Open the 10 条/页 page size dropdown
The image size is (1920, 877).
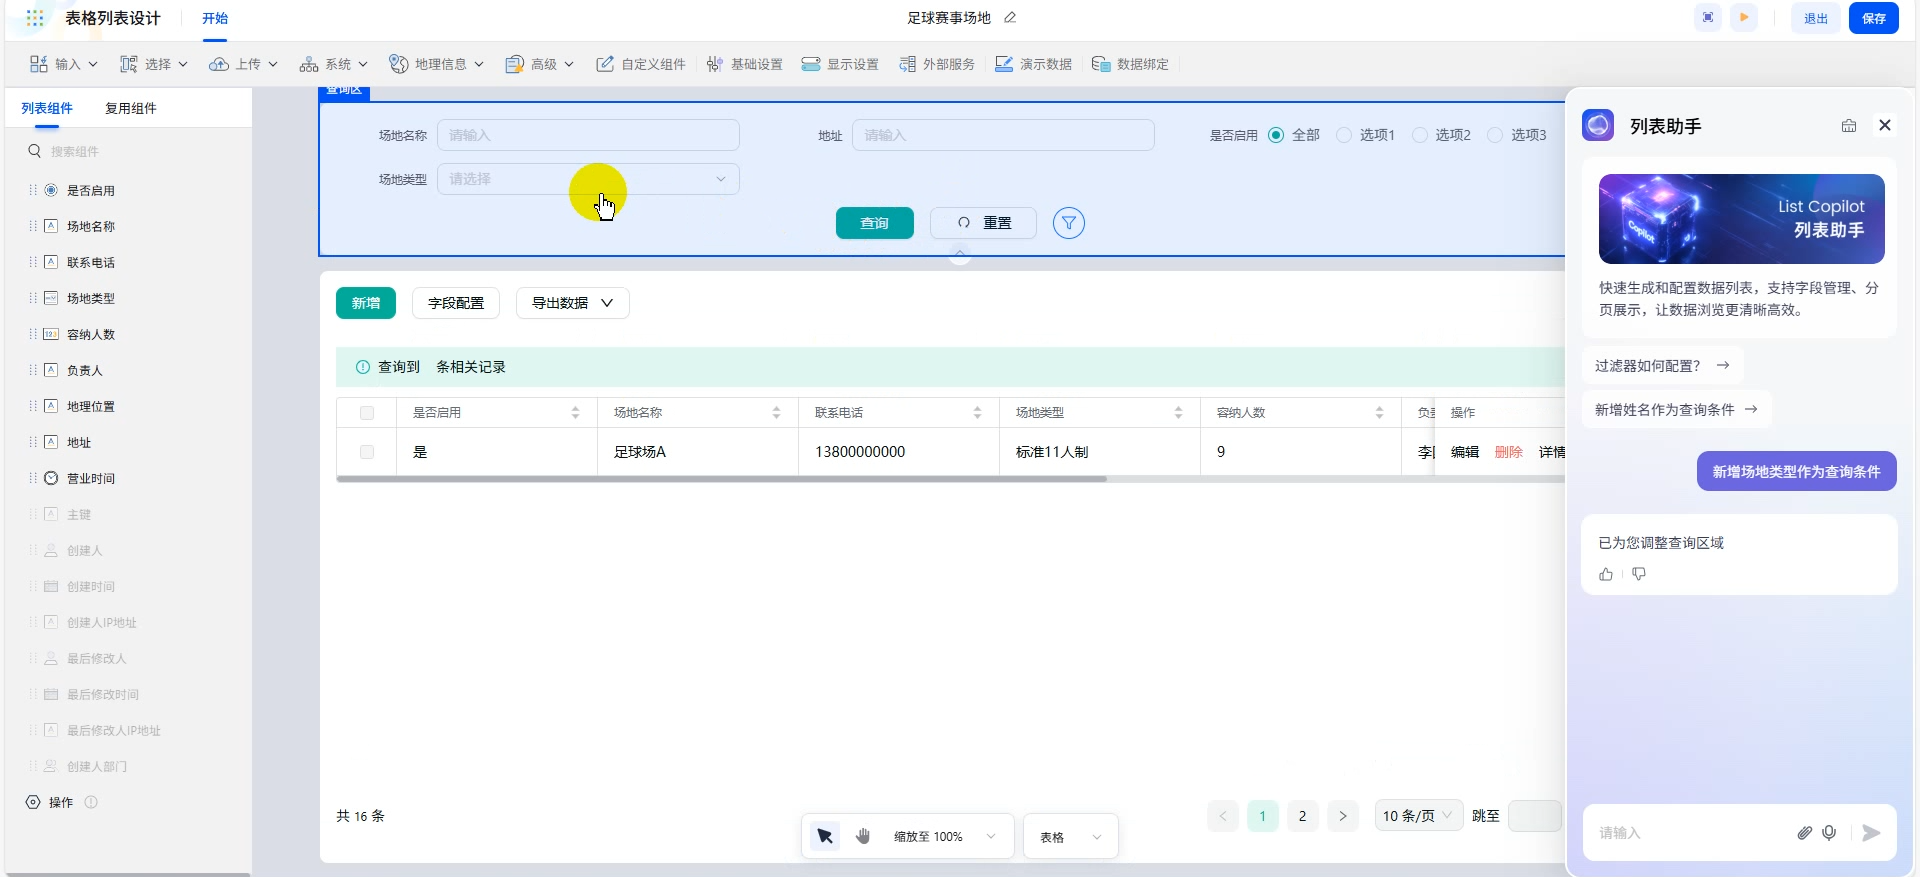click(x=1419, y=816)
